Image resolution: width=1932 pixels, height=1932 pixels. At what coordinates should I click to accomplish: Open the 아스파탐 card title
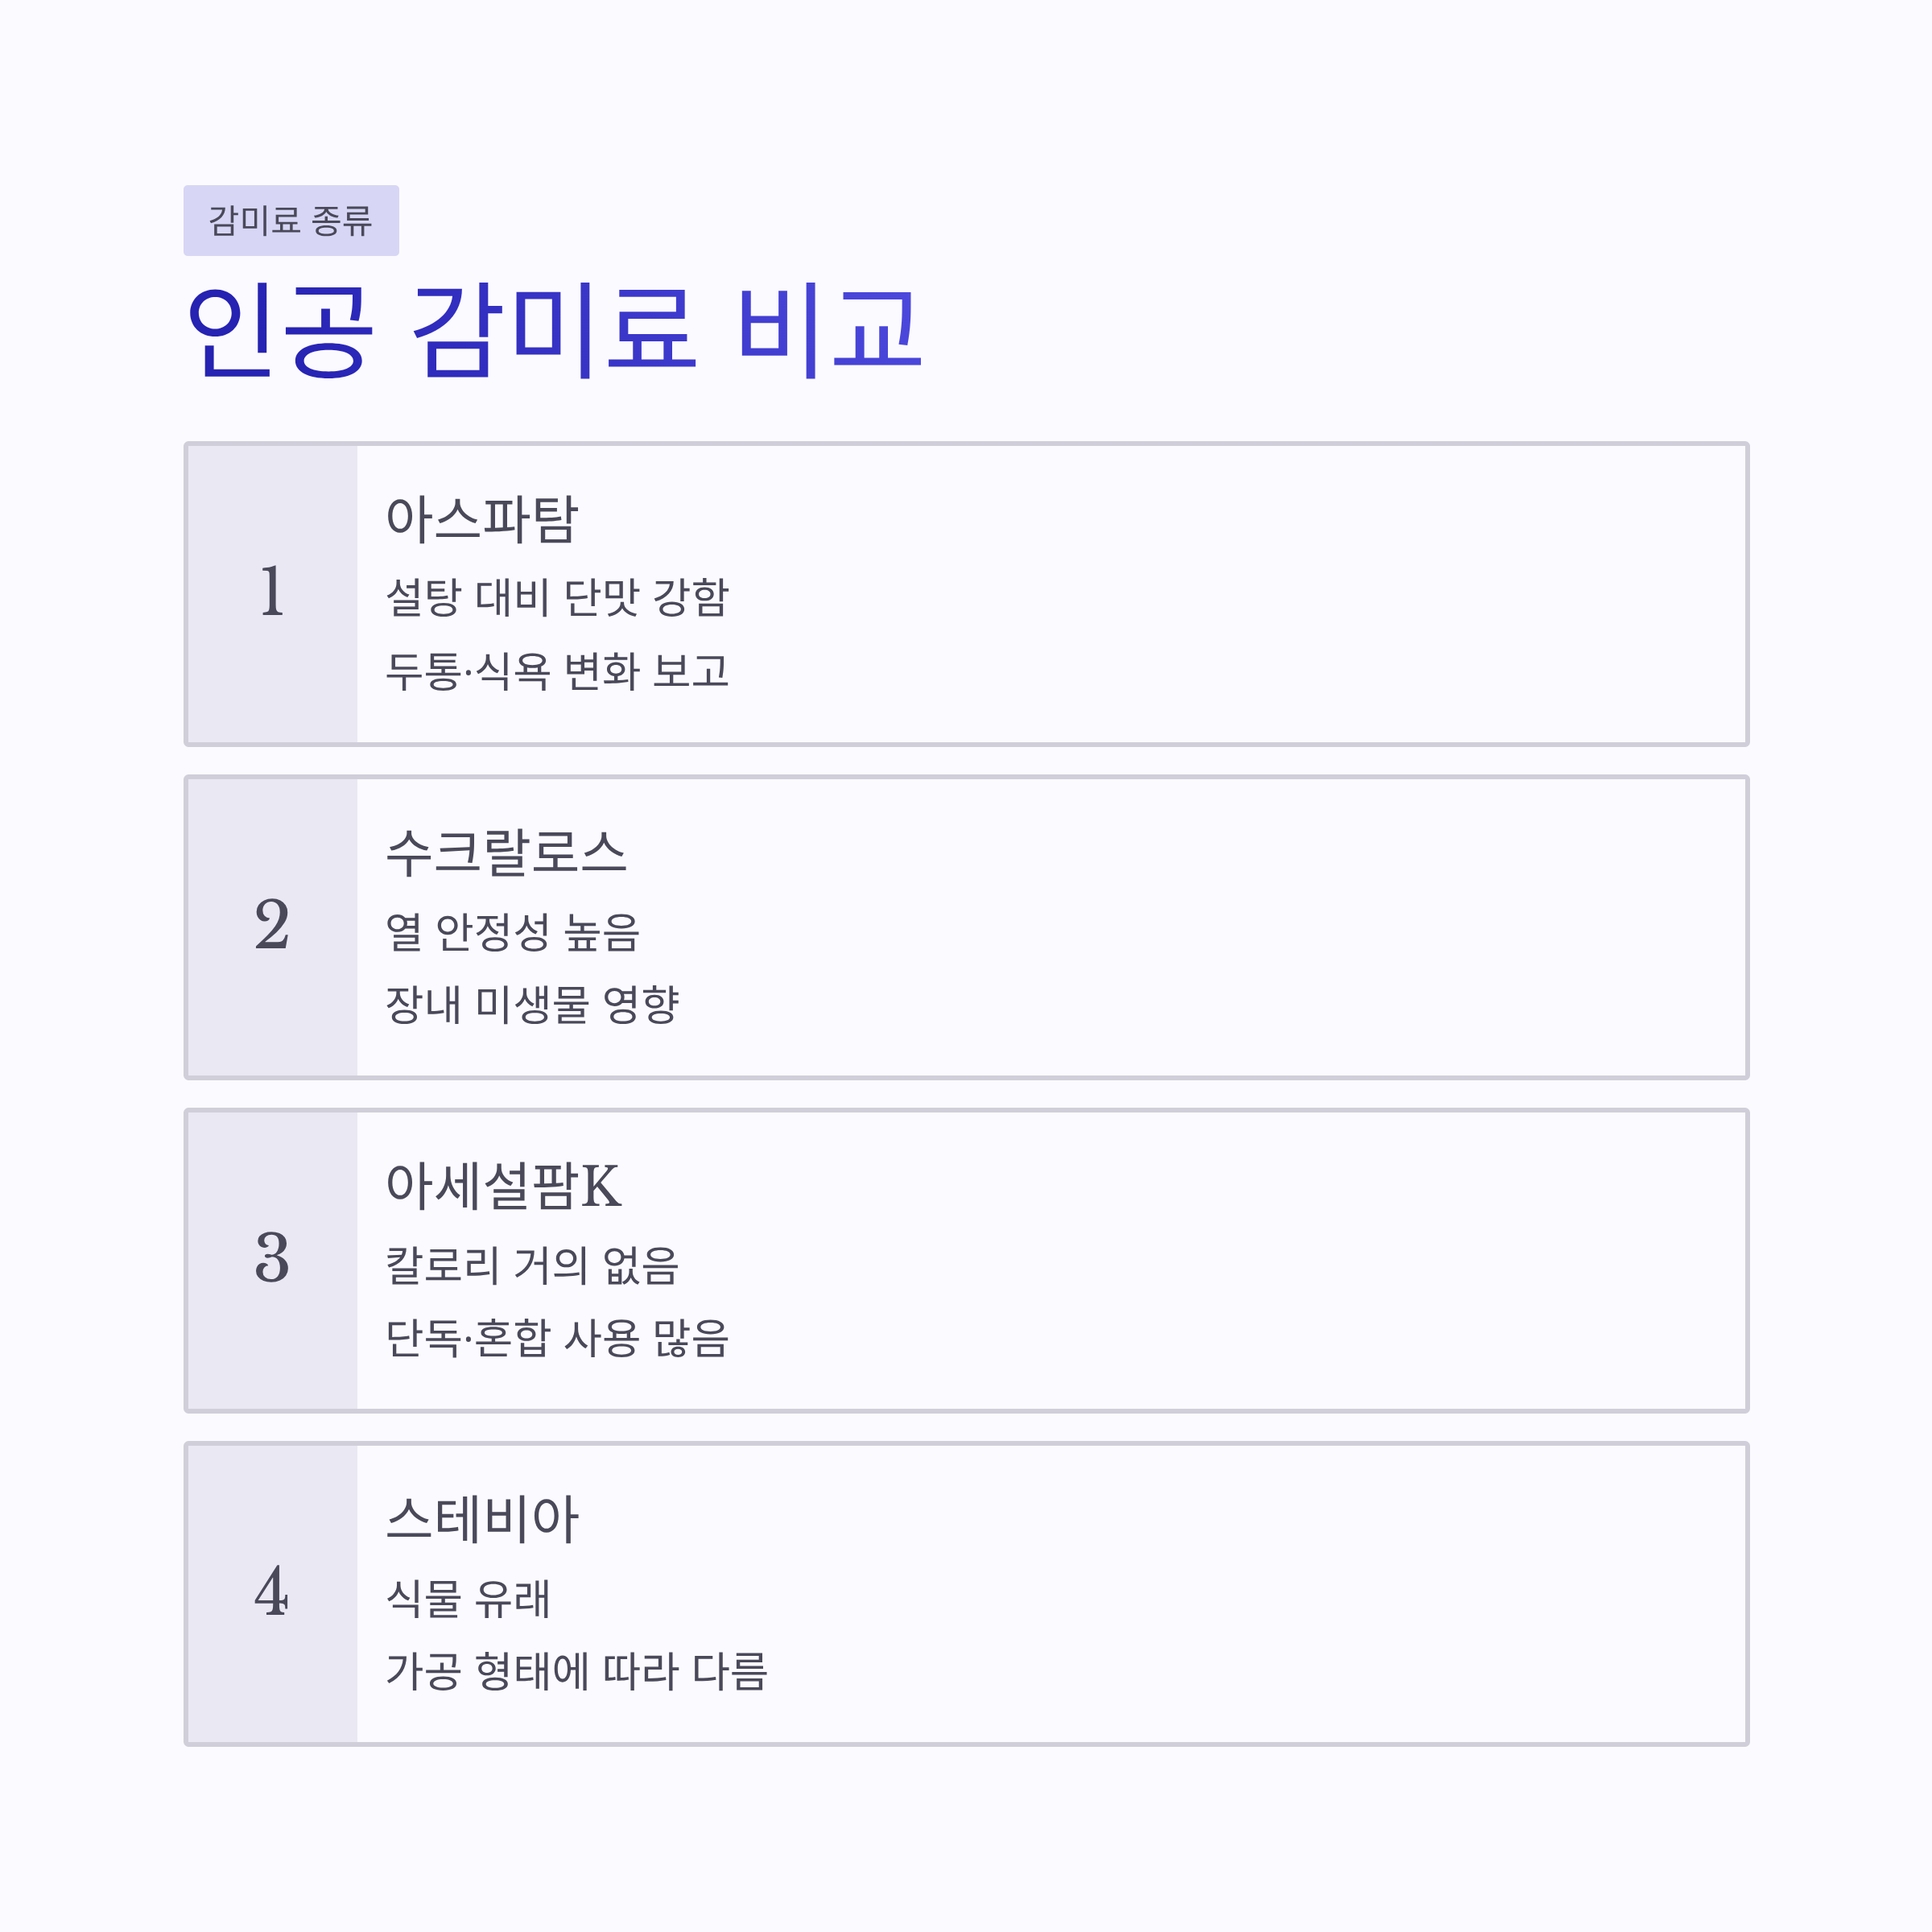pyautogui.click(x=482, y=520)
